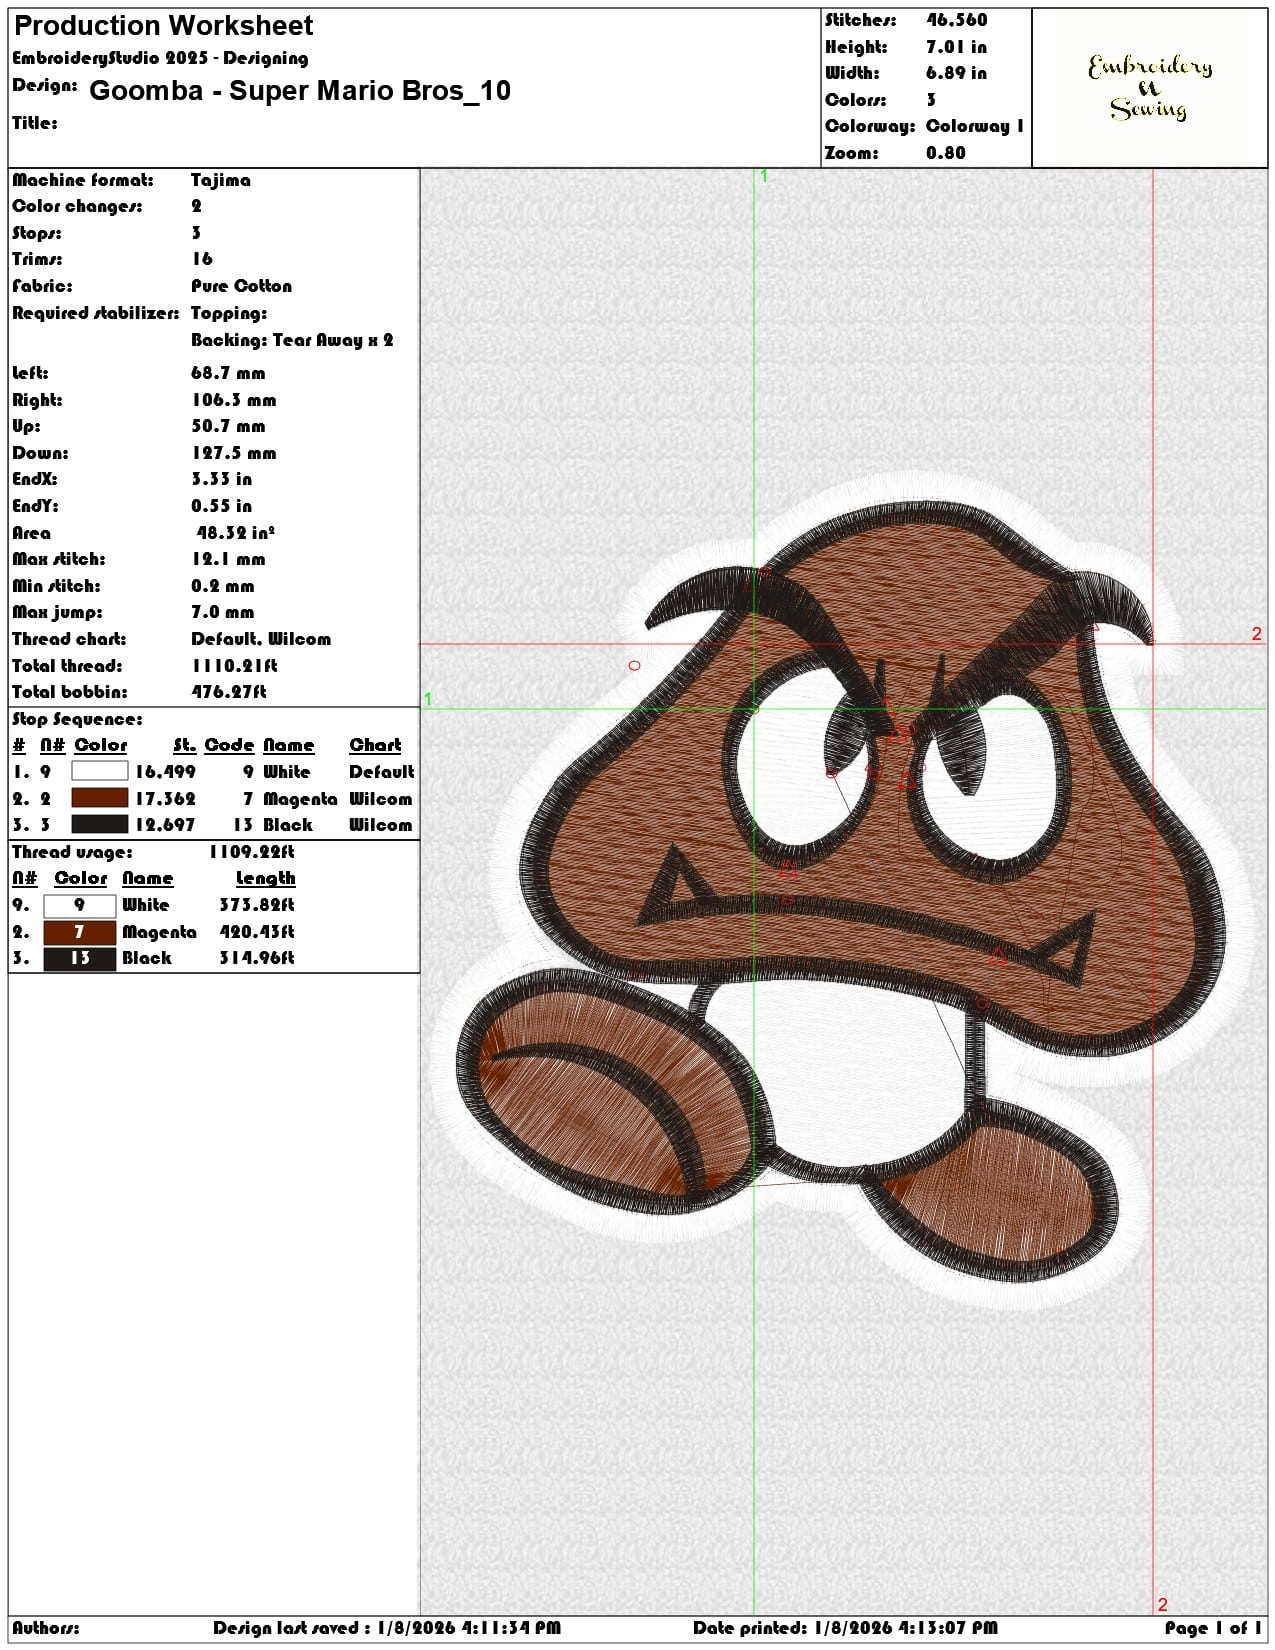
Task: Click the brown Magenta swatch in Stop Sequence
Action: point(99,798)
